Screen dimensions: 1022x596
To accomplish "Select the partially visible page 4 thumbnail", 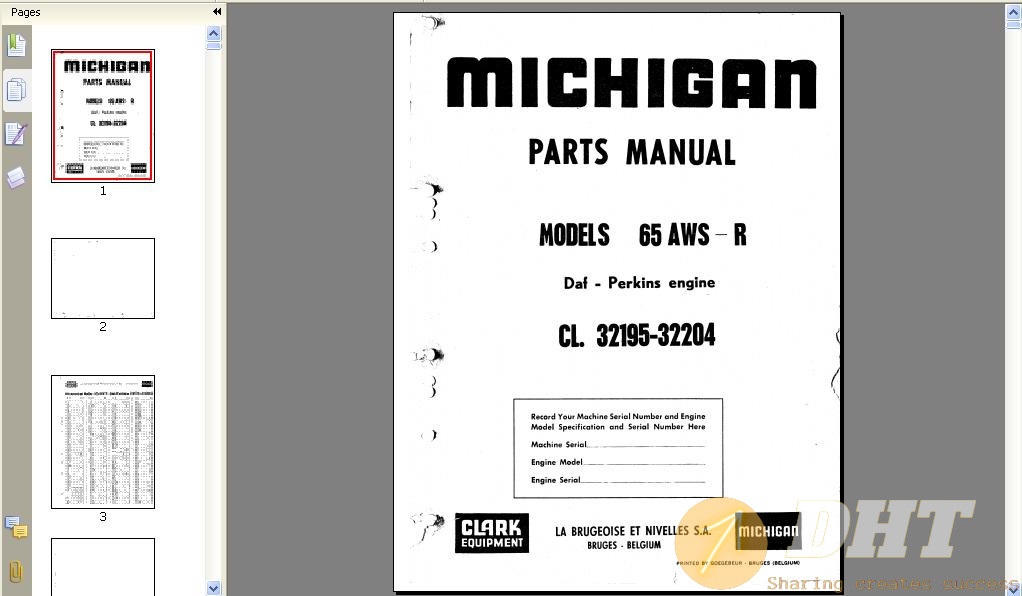I will (103, 567).
